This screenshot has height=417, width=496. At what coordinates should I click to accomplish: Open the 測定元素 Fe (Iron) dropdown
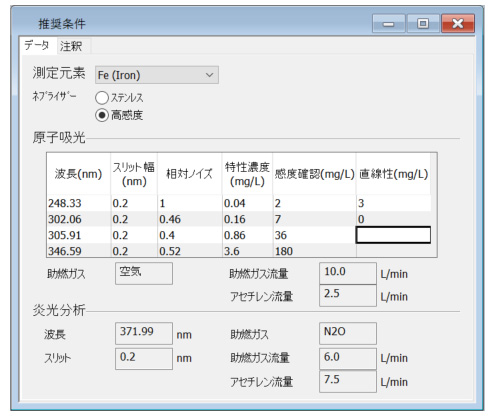157,75
